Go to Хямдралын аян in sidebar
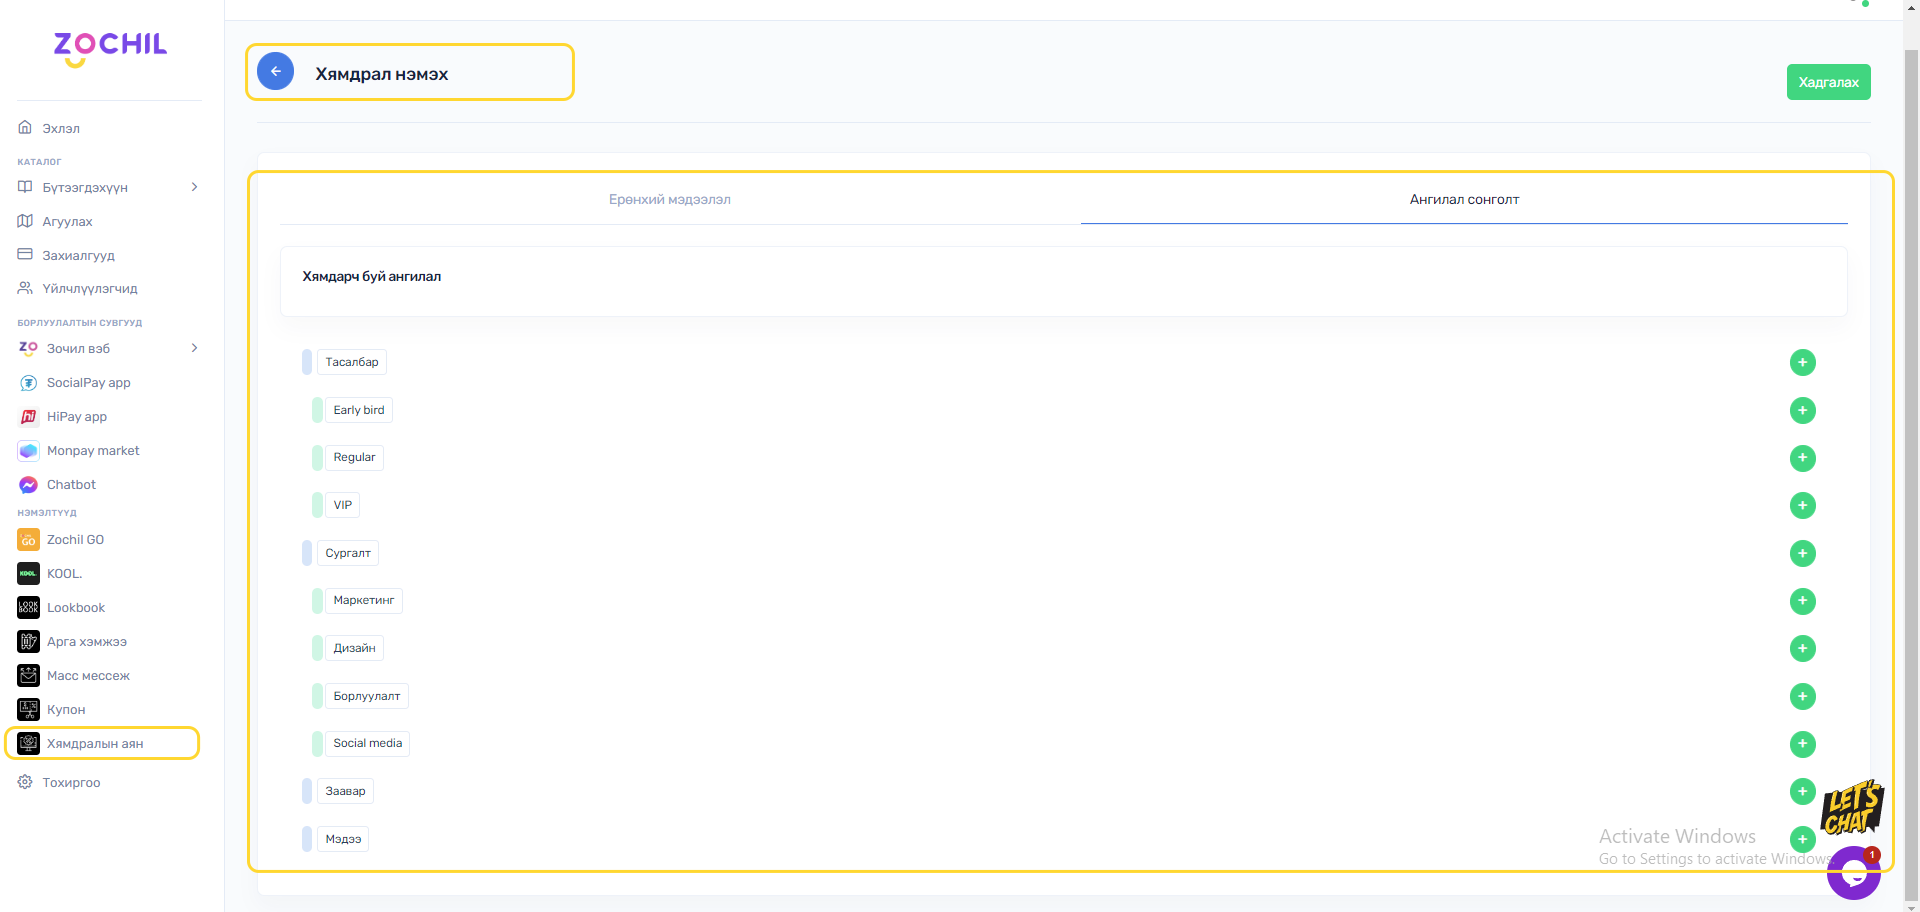Screen dimensions: 1920x912 (95, 744)
